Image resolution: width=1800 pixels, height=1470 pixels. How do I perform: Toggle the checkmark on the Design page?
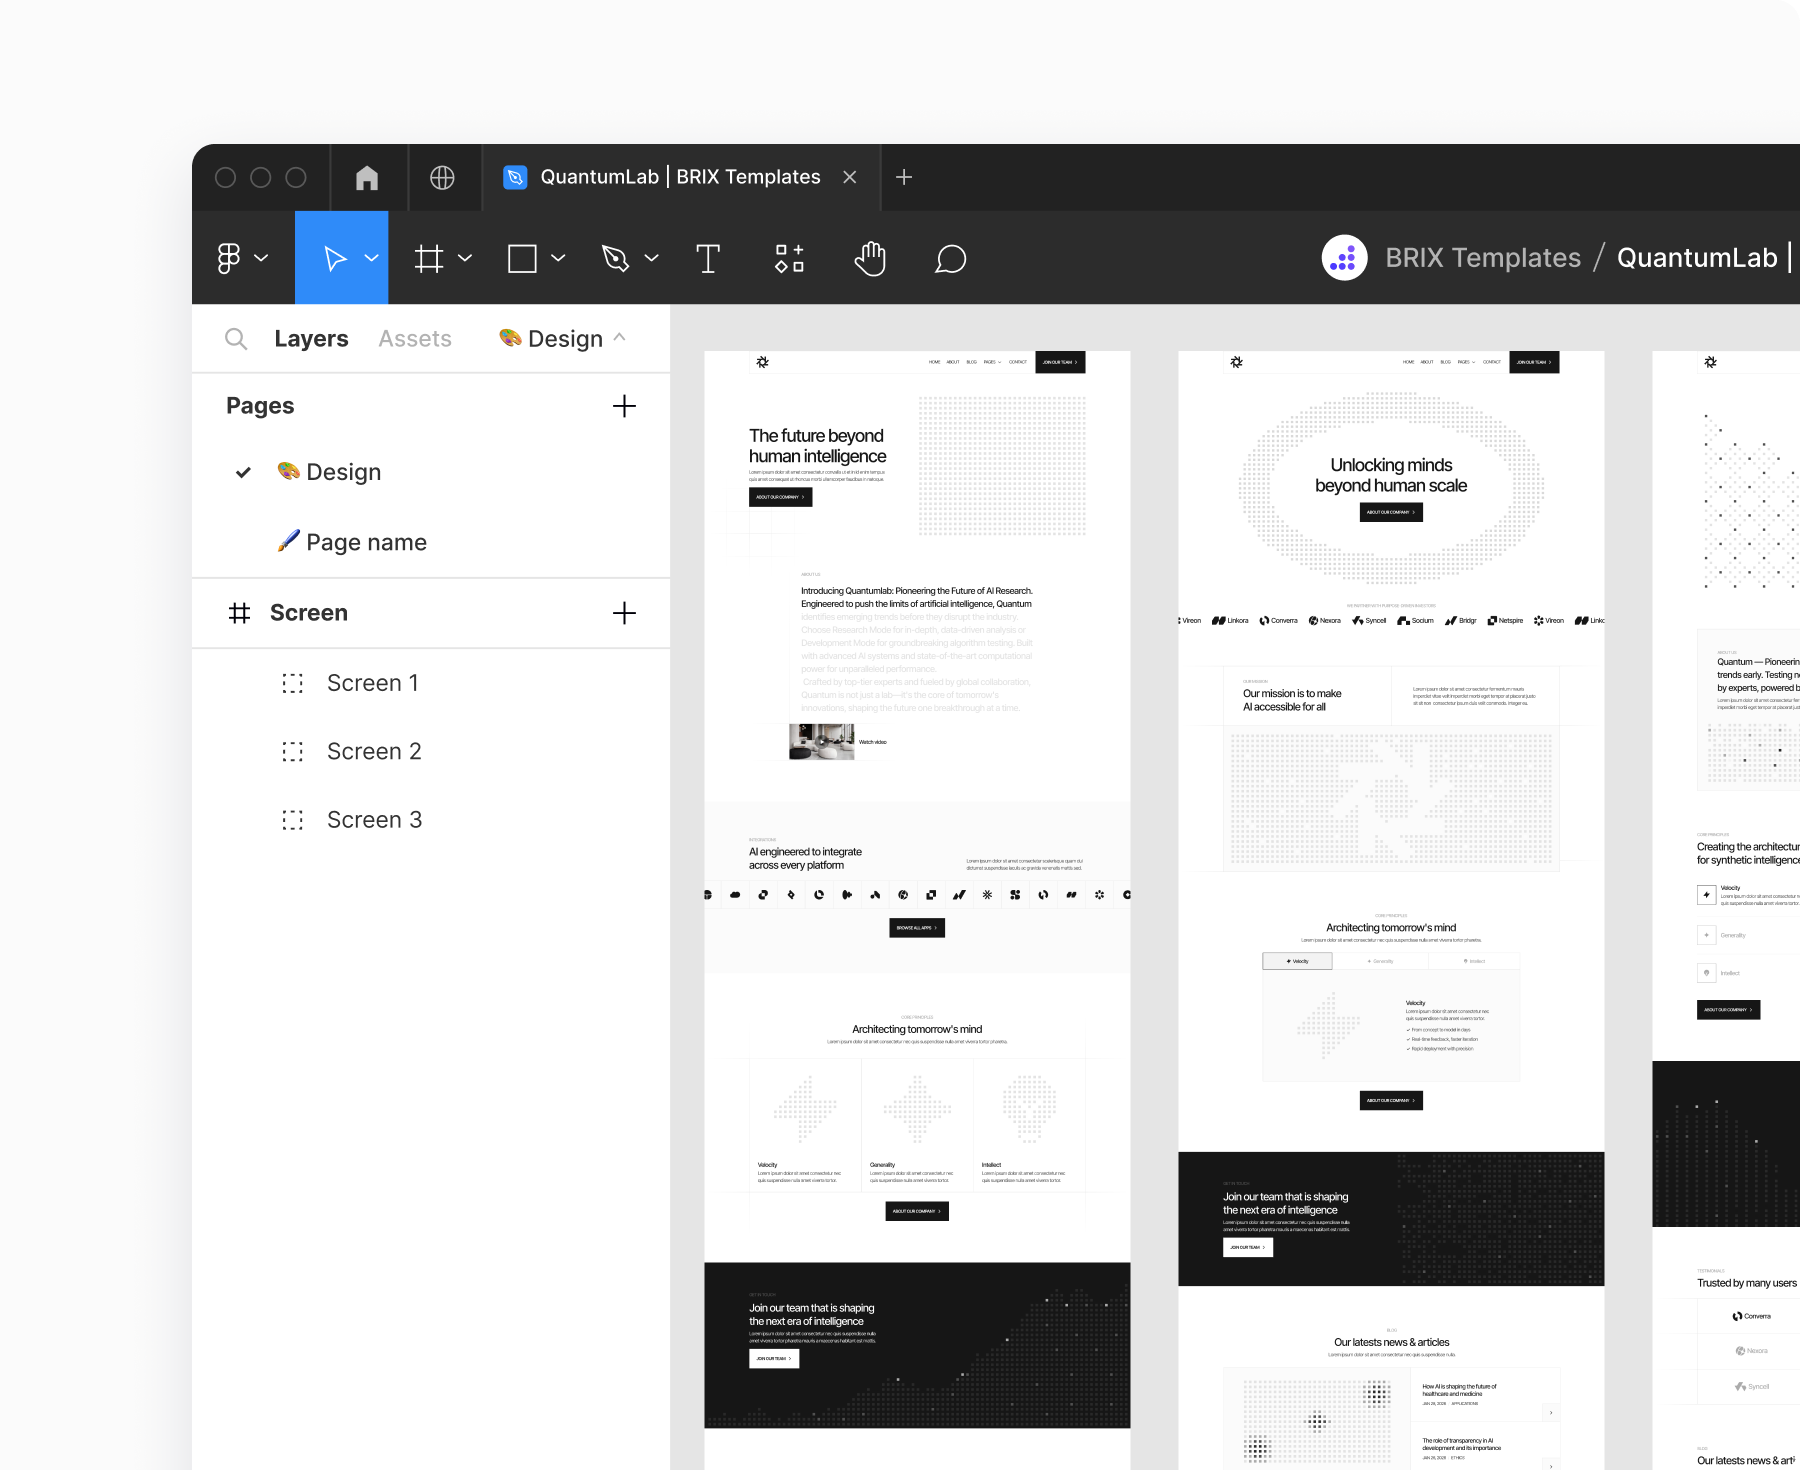[x=243, y=471]
